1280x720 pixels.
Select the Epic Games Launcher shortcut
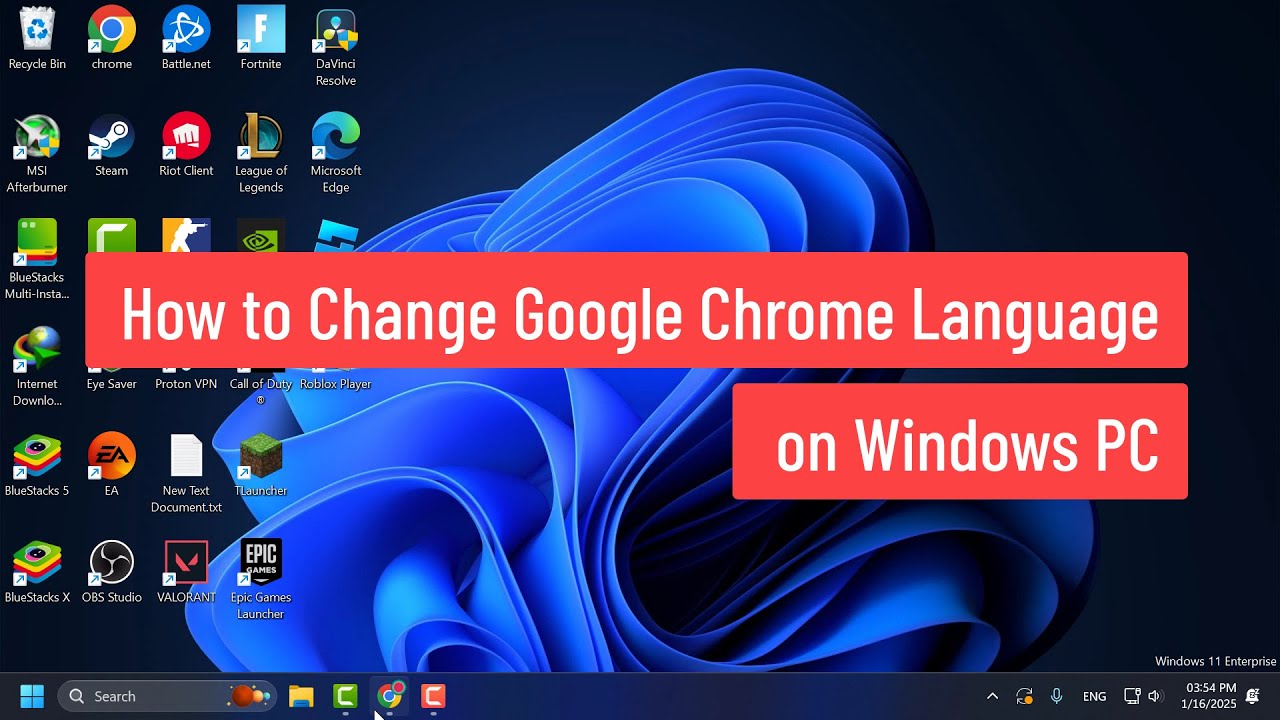[261, 581]
